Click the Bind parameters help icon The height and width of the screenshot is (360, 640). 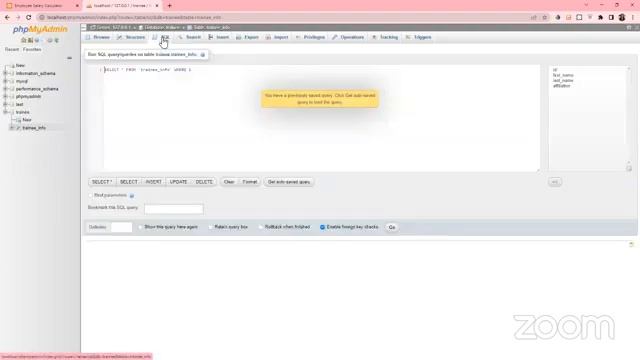click(x=132, y=196)
